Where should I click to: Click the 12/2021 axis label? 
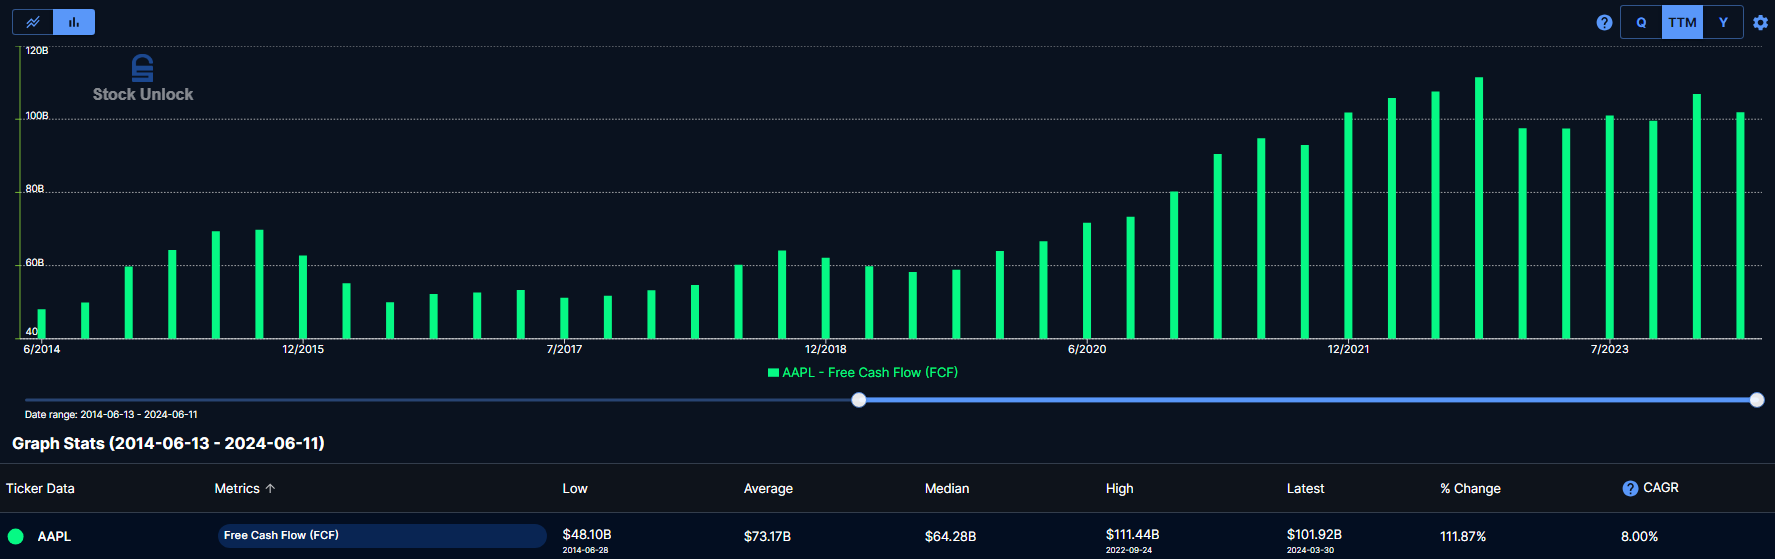[1348, 349]
